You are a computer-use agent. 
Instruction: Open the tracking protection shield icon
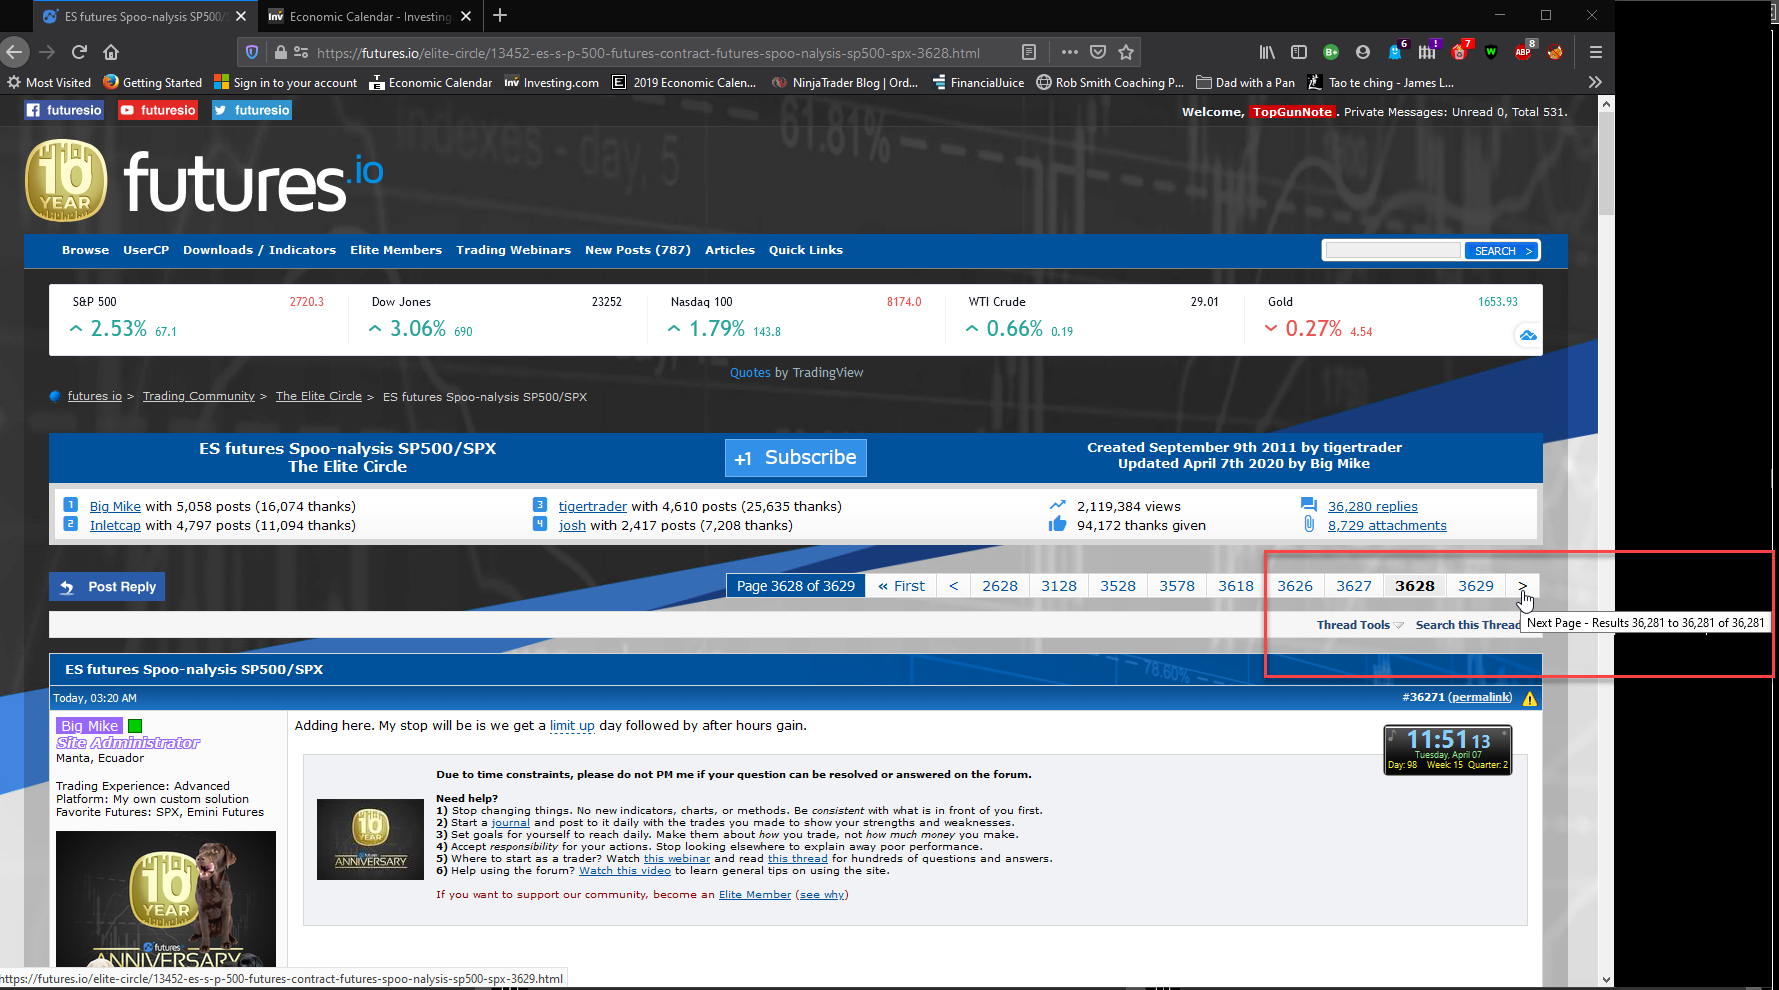coord(252,52)
